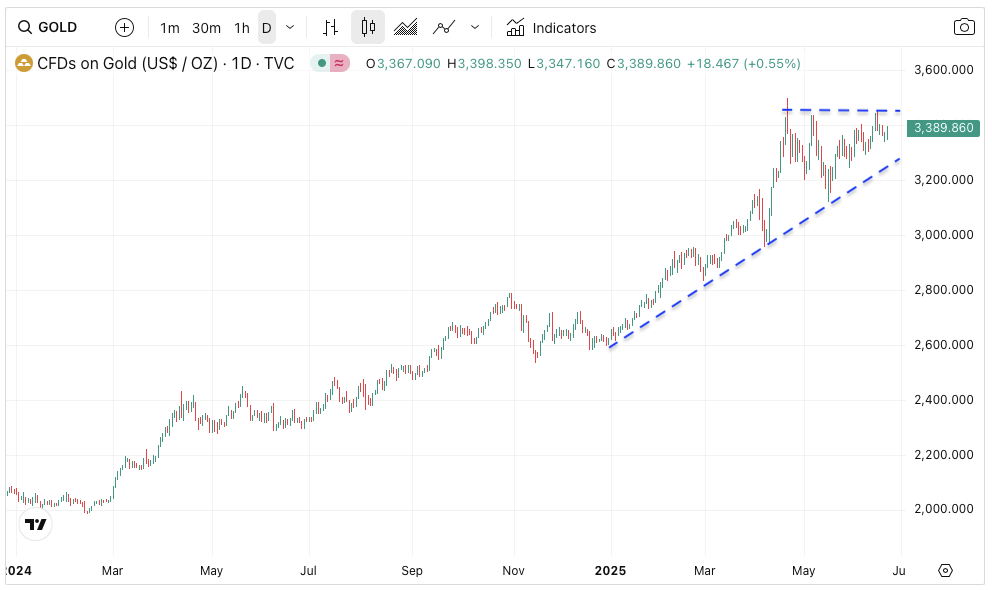Expand the time interval dropdown
Image resolution: width=992 pixels, height=590 pixels.
(290, 28)
